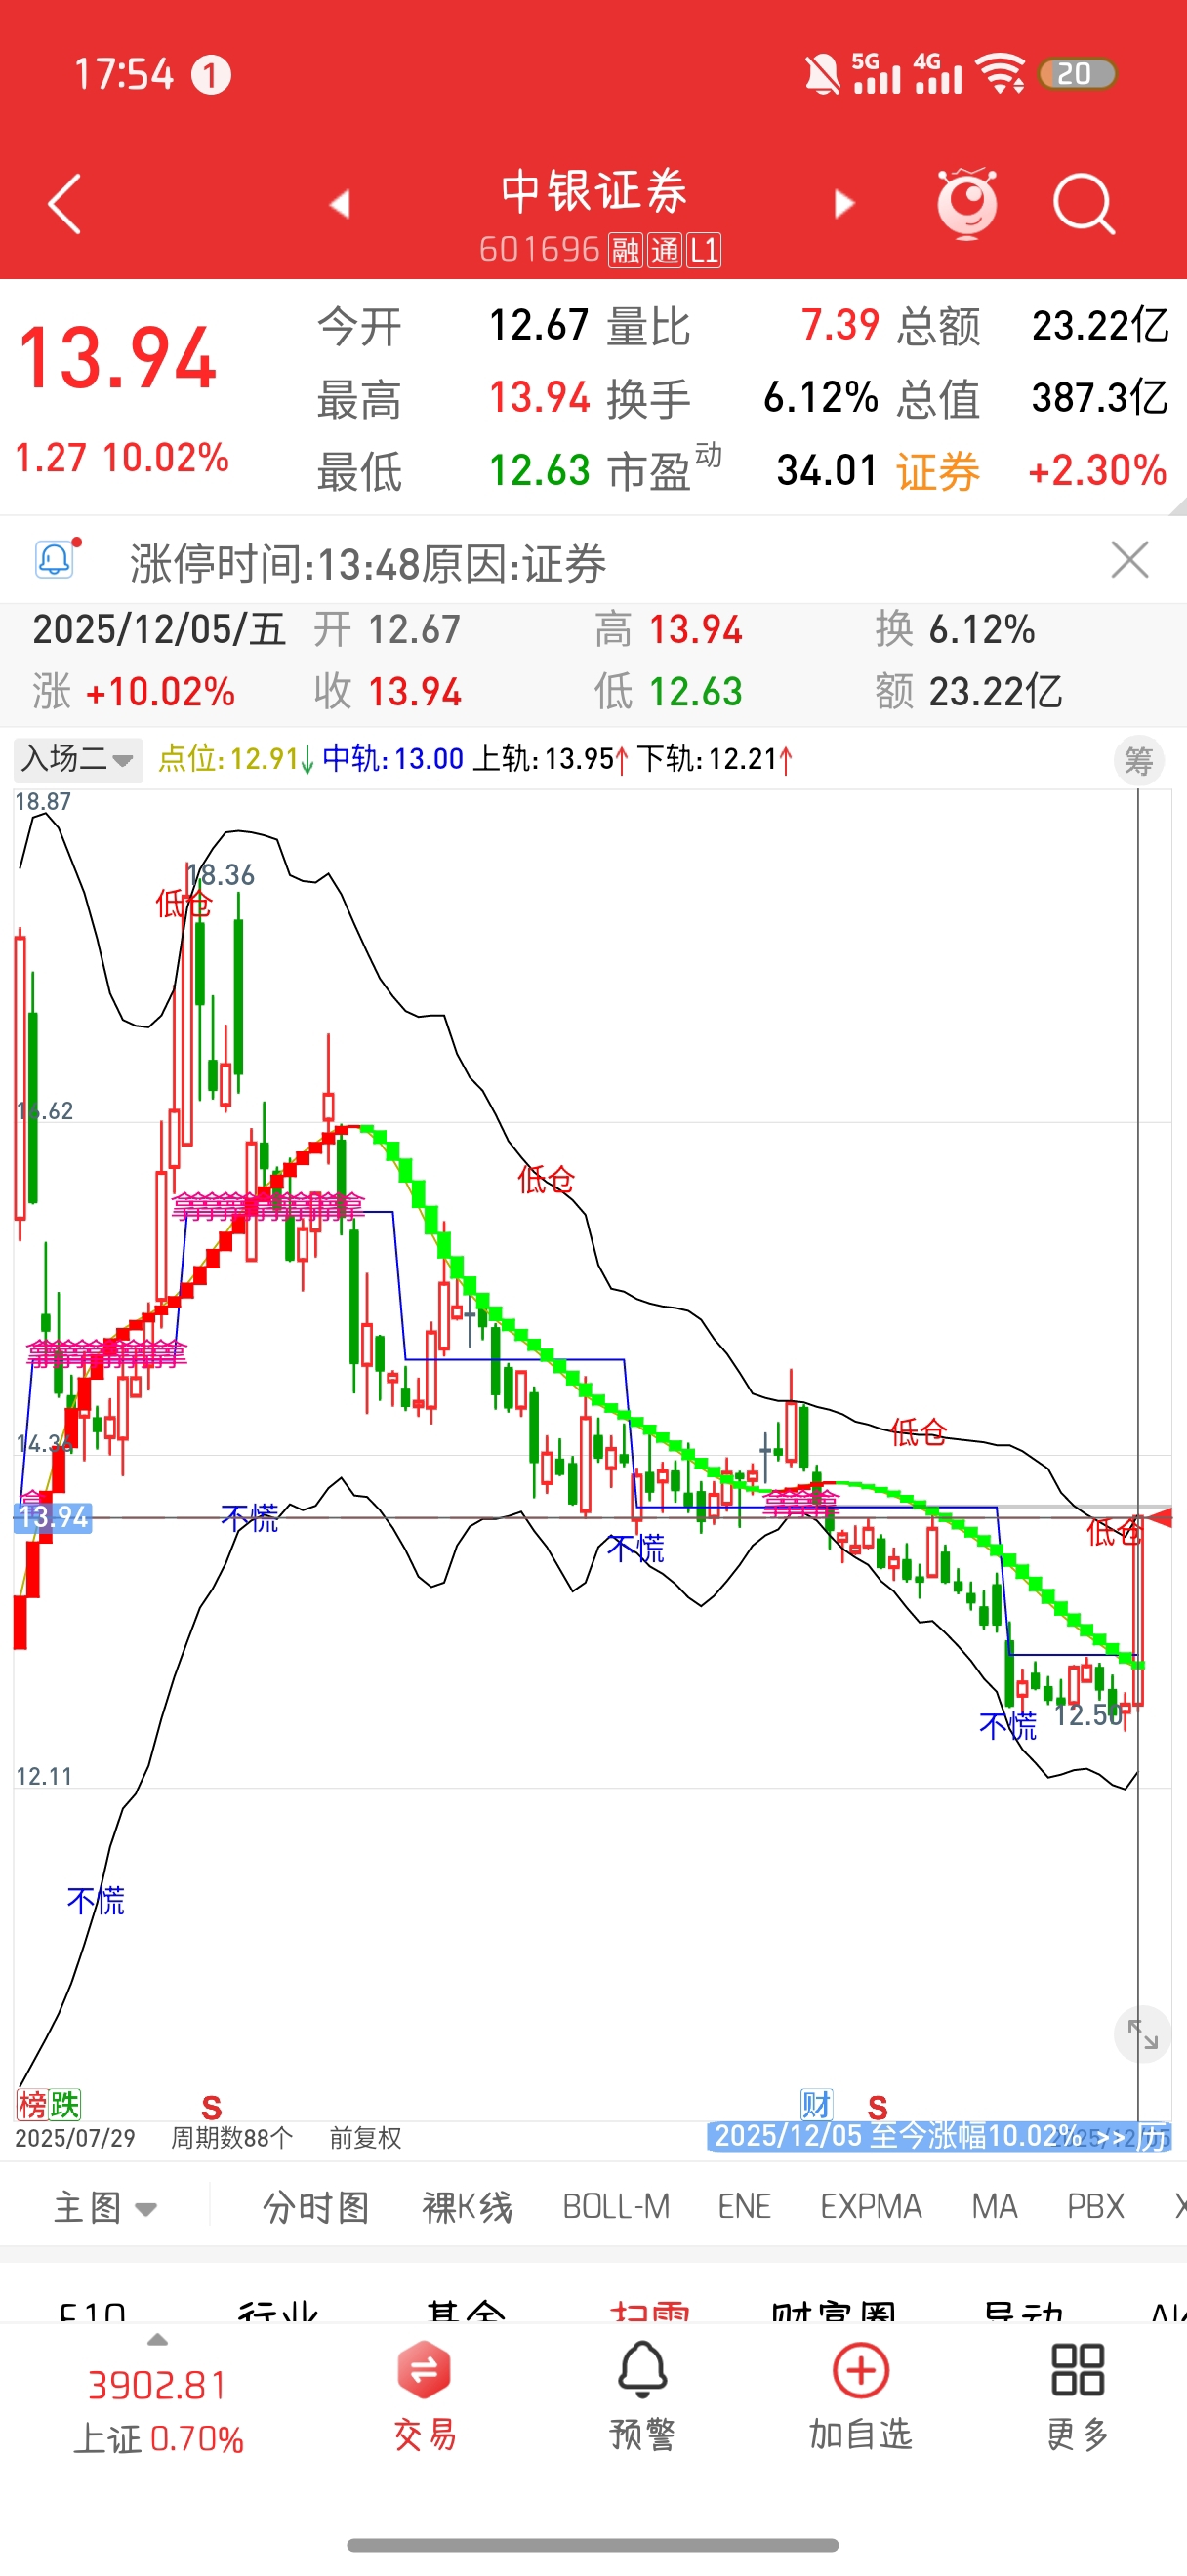Go to next stock with right triangle
1187x2576 pixels.
tap(845, 204)
